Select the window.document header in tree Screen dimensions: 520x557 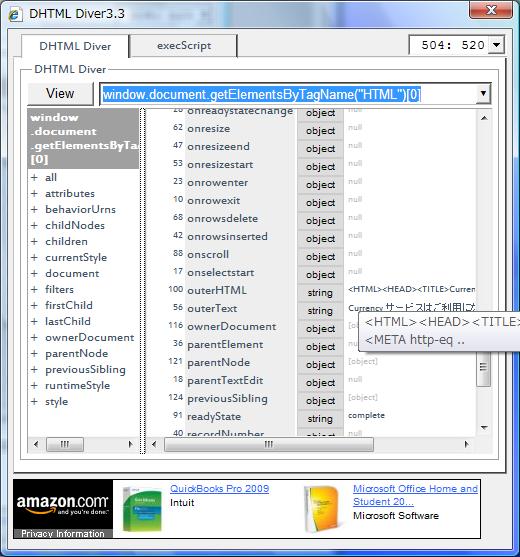tap(83, 139)
